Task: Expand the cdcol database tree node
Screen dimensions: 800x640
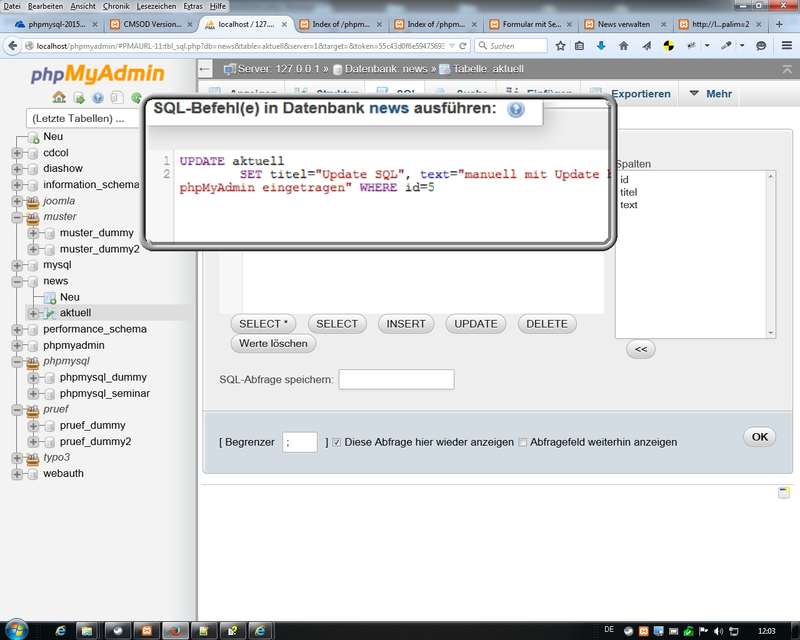Action: pos(17,153)
